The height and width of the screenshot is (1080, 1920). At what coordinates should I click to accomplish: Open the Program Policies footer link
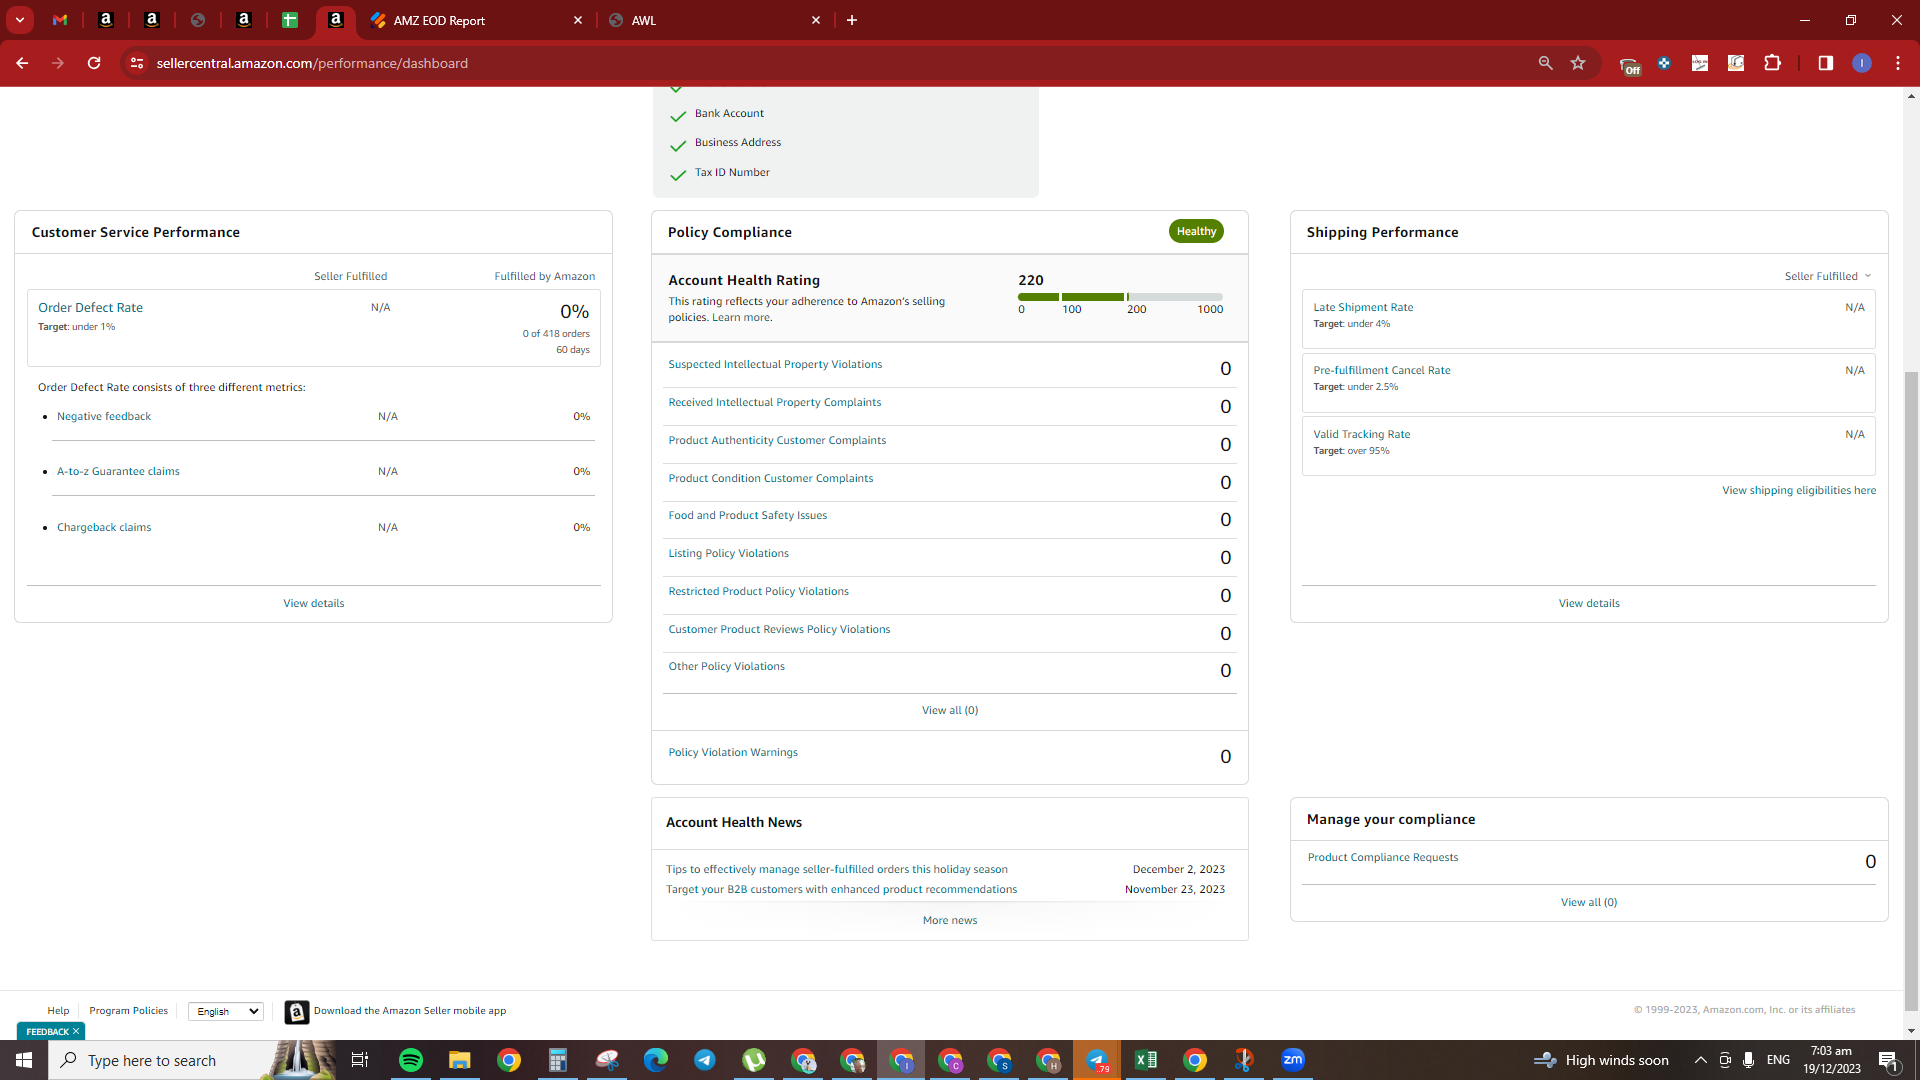coord(129,1011)
